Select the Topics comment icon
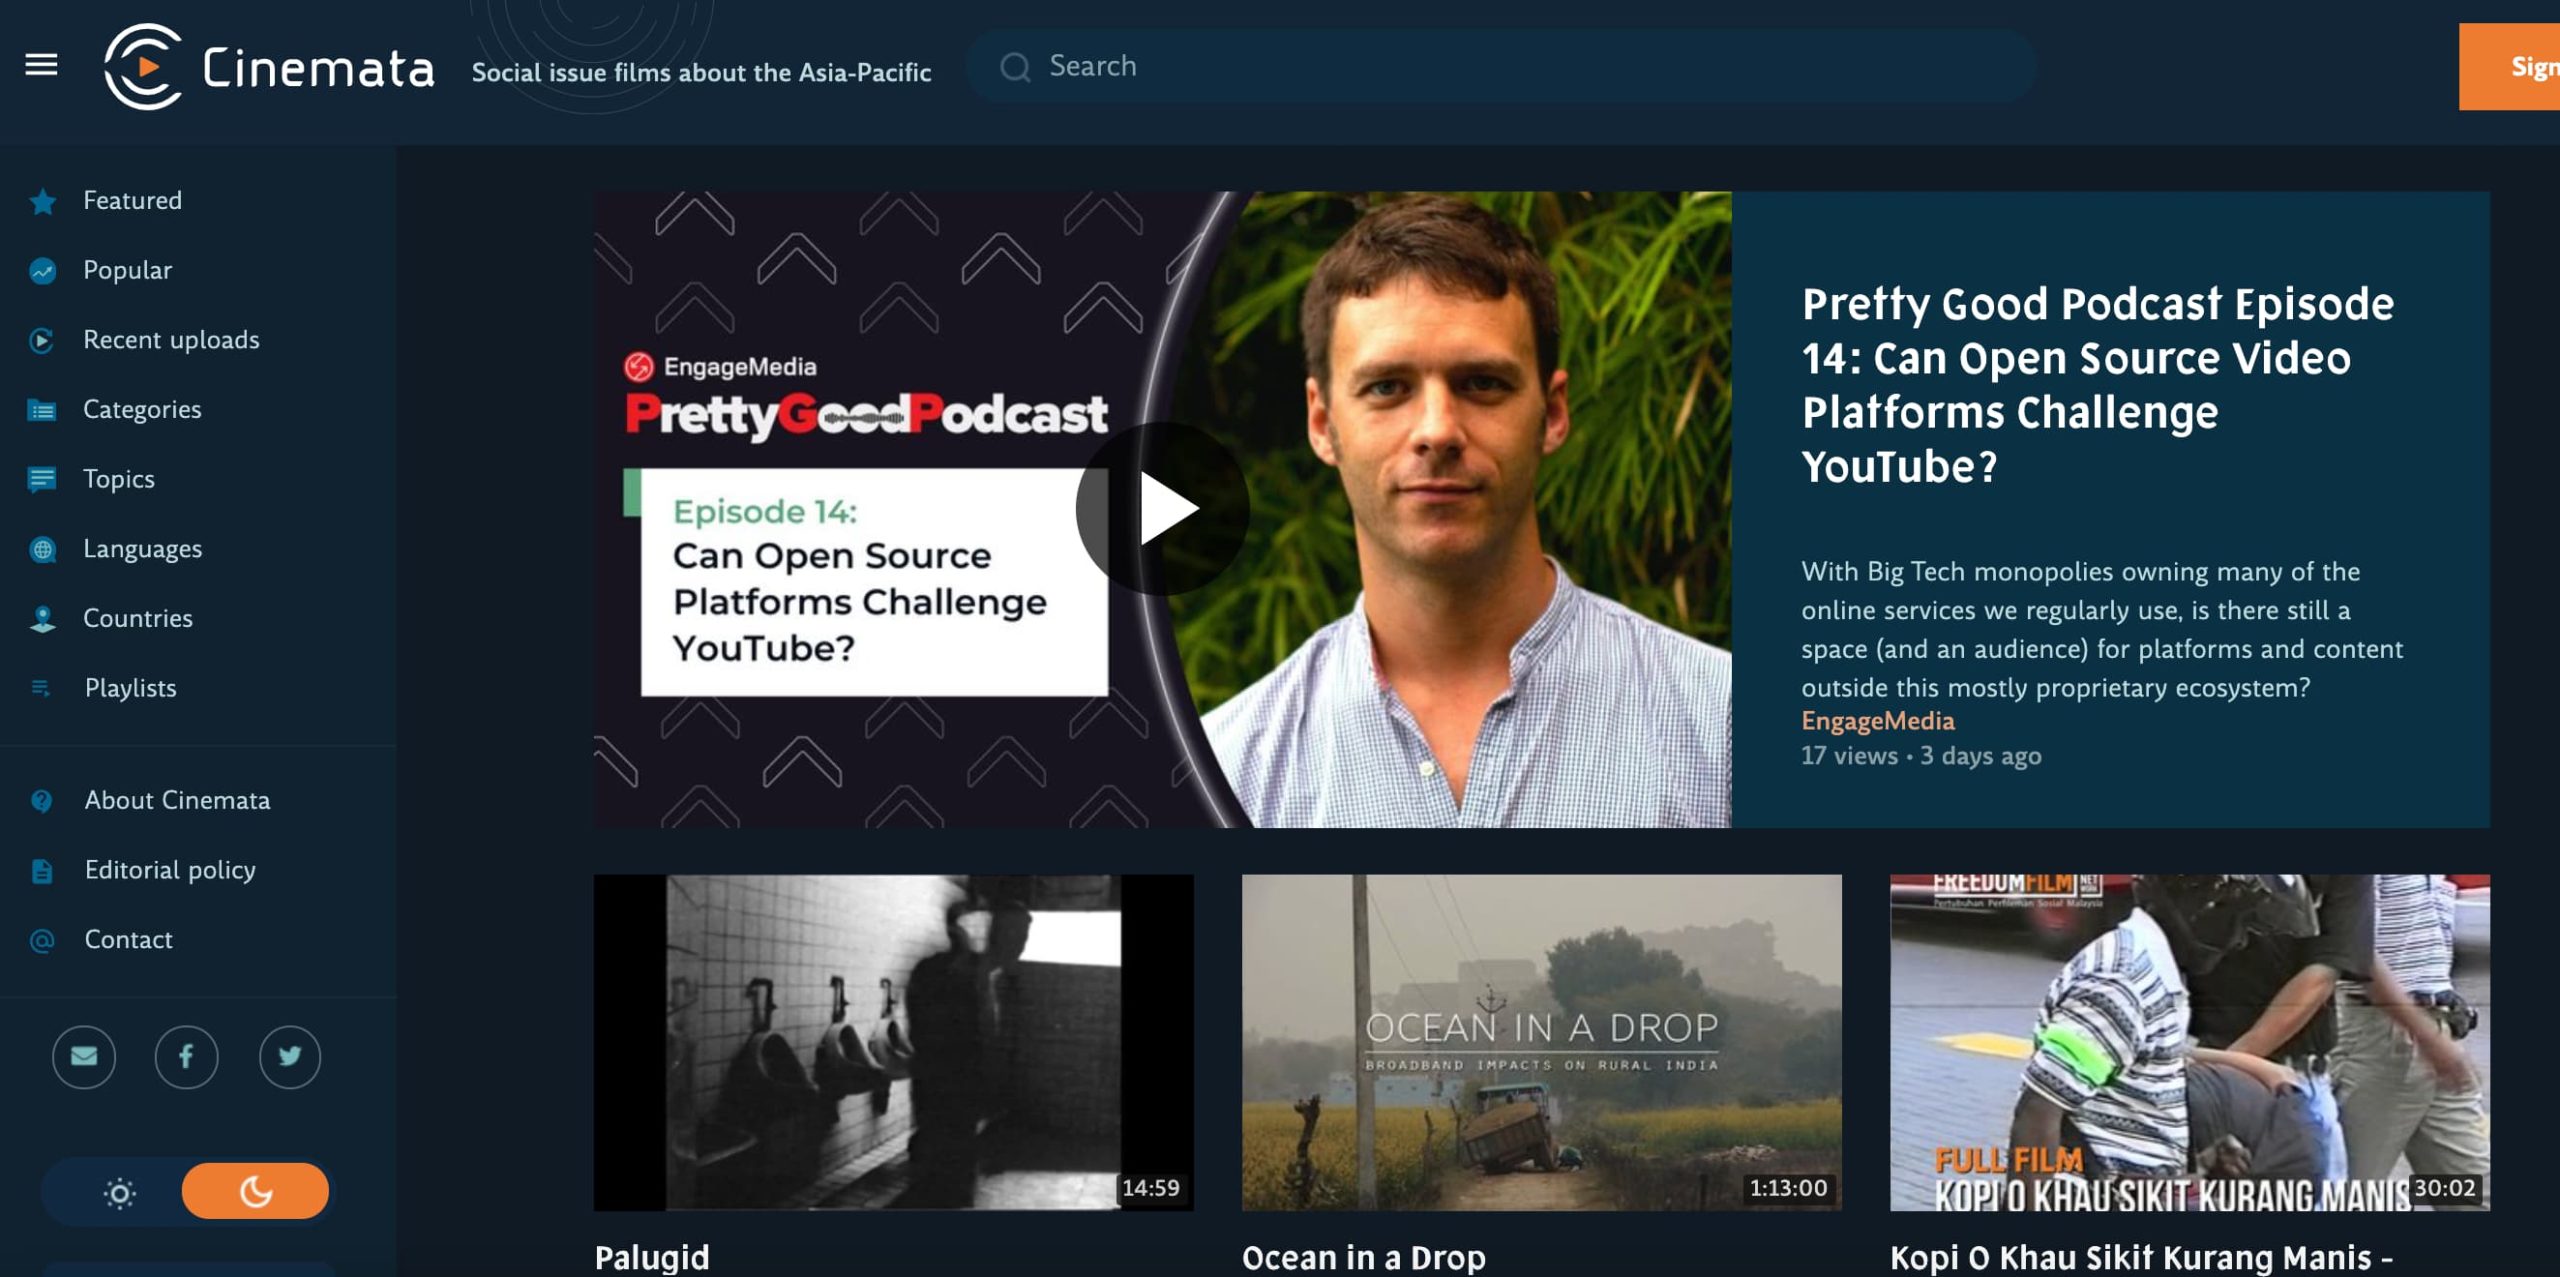 click(41, 478)
